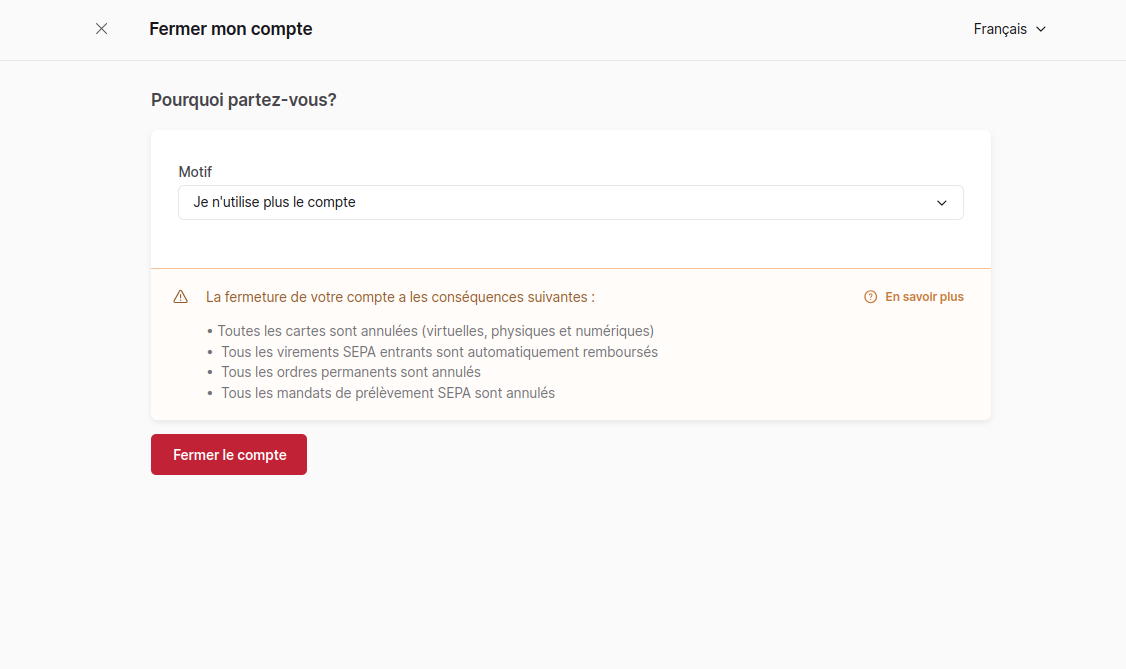Open the Français language selector

click(x=1009, y=29)
